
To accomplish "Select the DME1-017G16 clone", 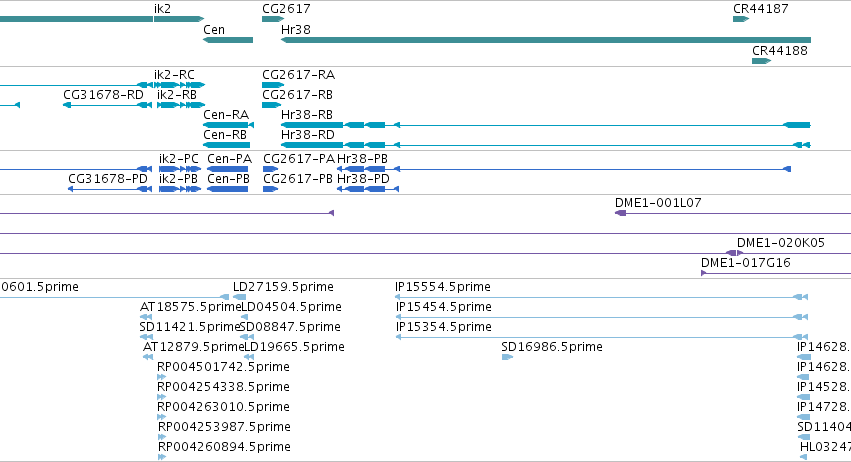I will 776,273.
